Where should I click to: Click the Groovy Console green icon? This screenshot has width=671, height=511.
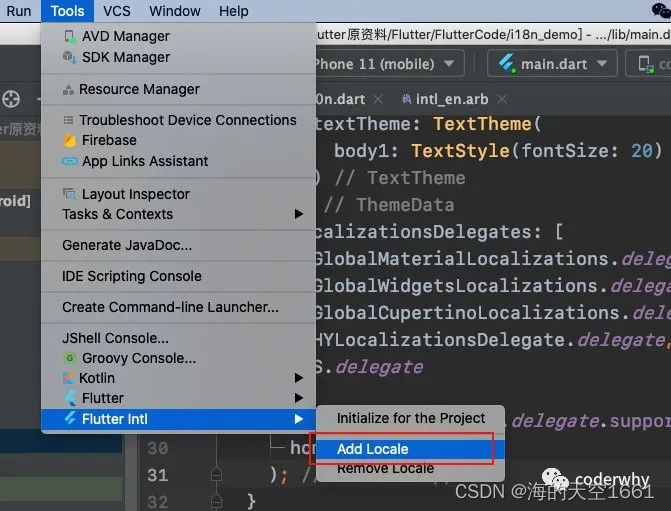(x=69, y=358)
